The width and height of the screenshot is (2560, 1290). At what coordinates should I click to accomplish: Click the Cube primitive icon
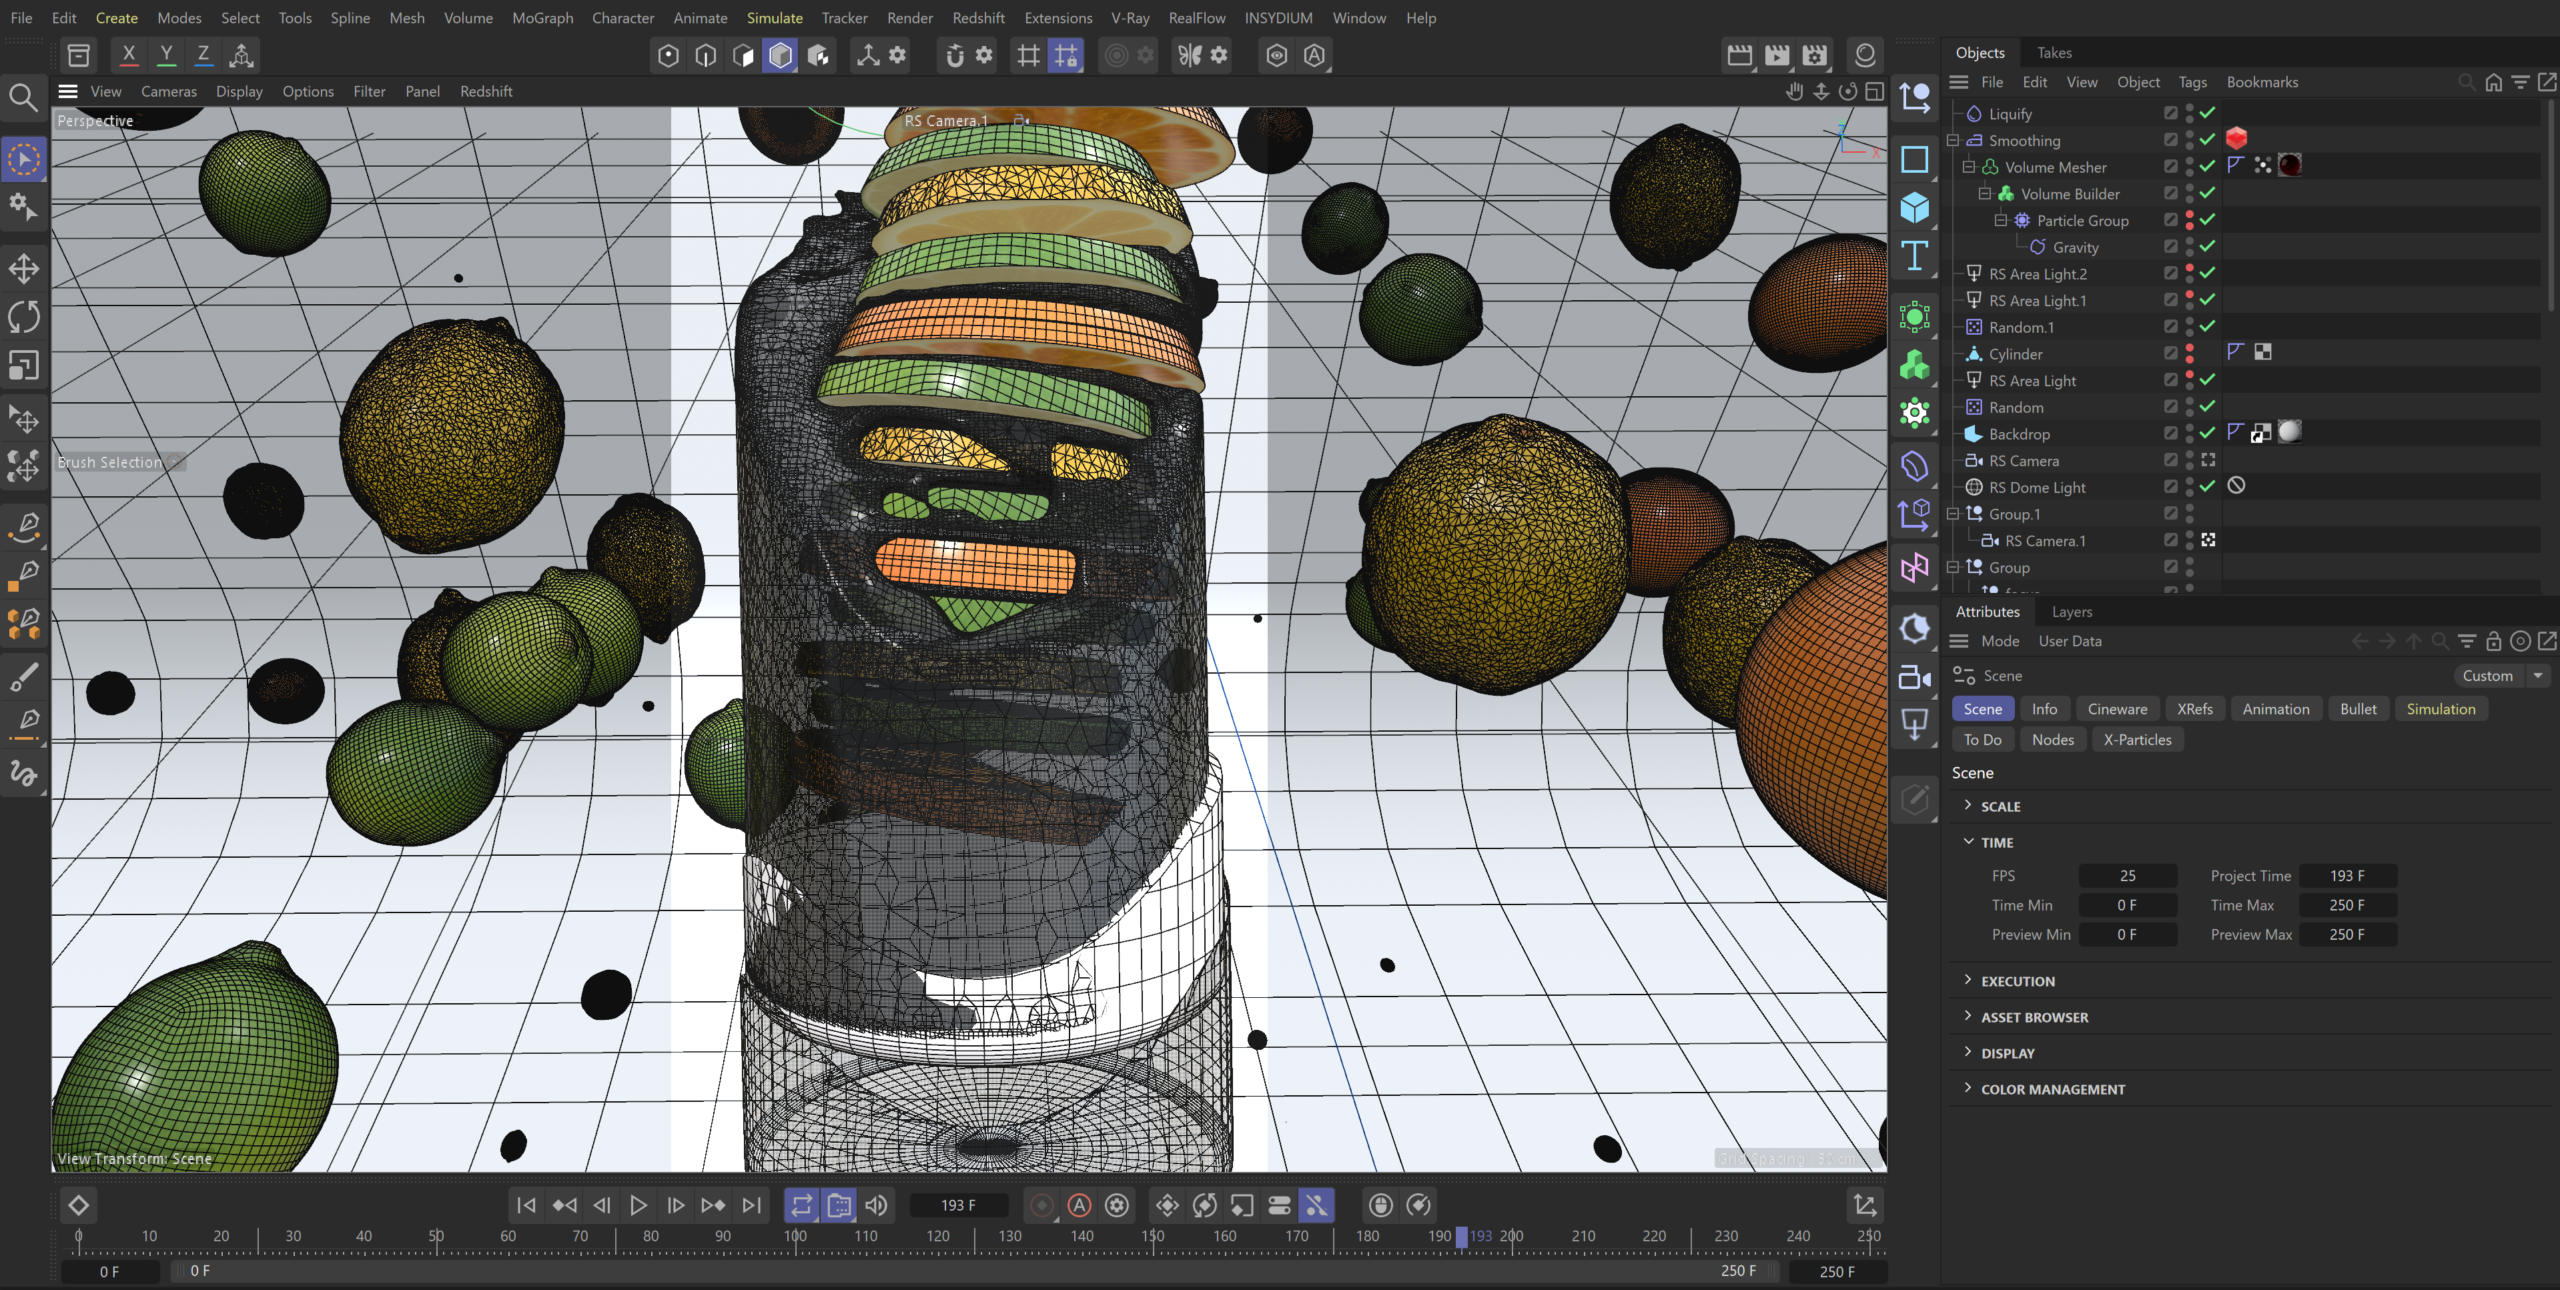(x=1914, y=208)
